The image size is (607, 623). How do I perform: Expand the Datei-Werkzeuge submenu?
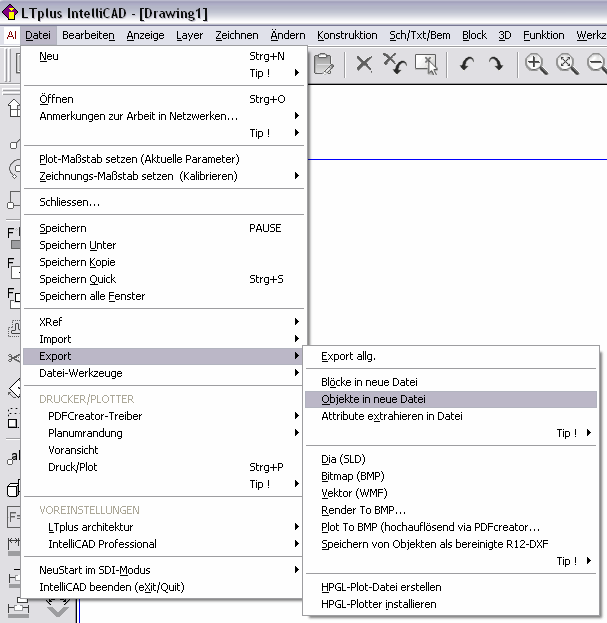(164, 373)
